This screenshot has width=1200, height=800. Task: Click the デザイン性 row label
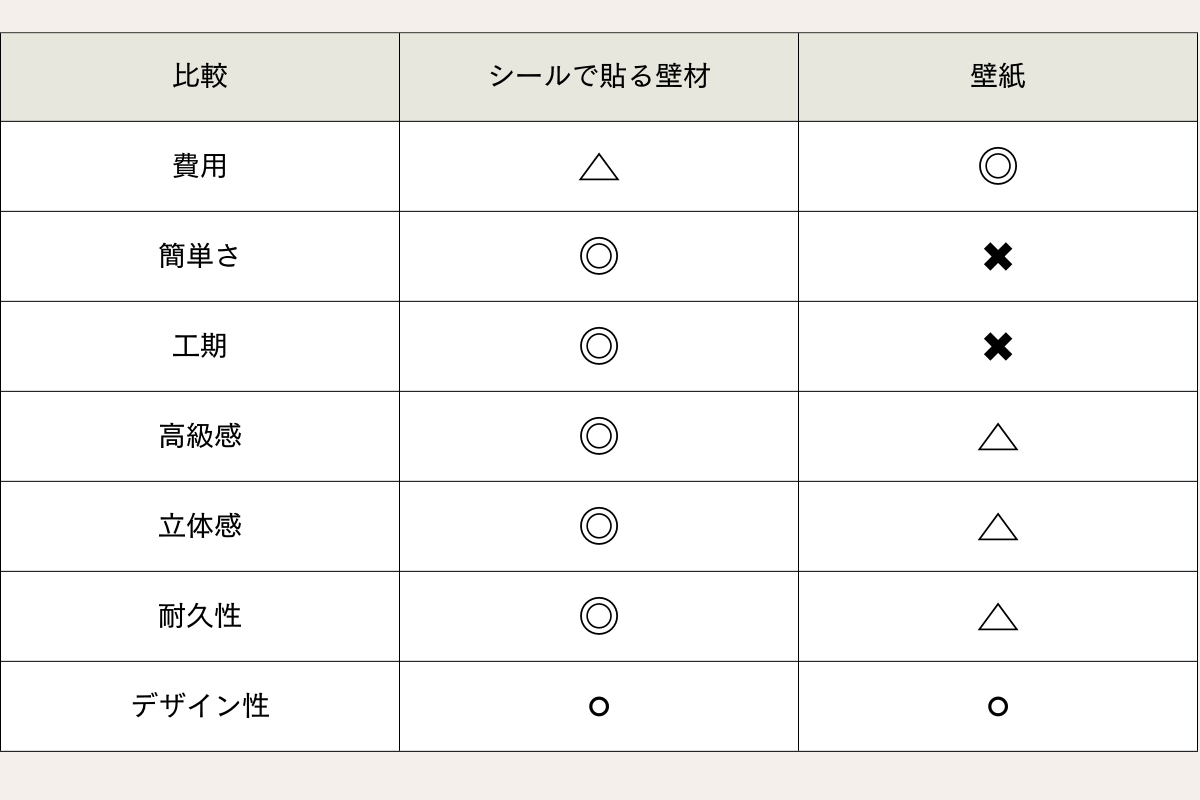[x=200, y=706]
